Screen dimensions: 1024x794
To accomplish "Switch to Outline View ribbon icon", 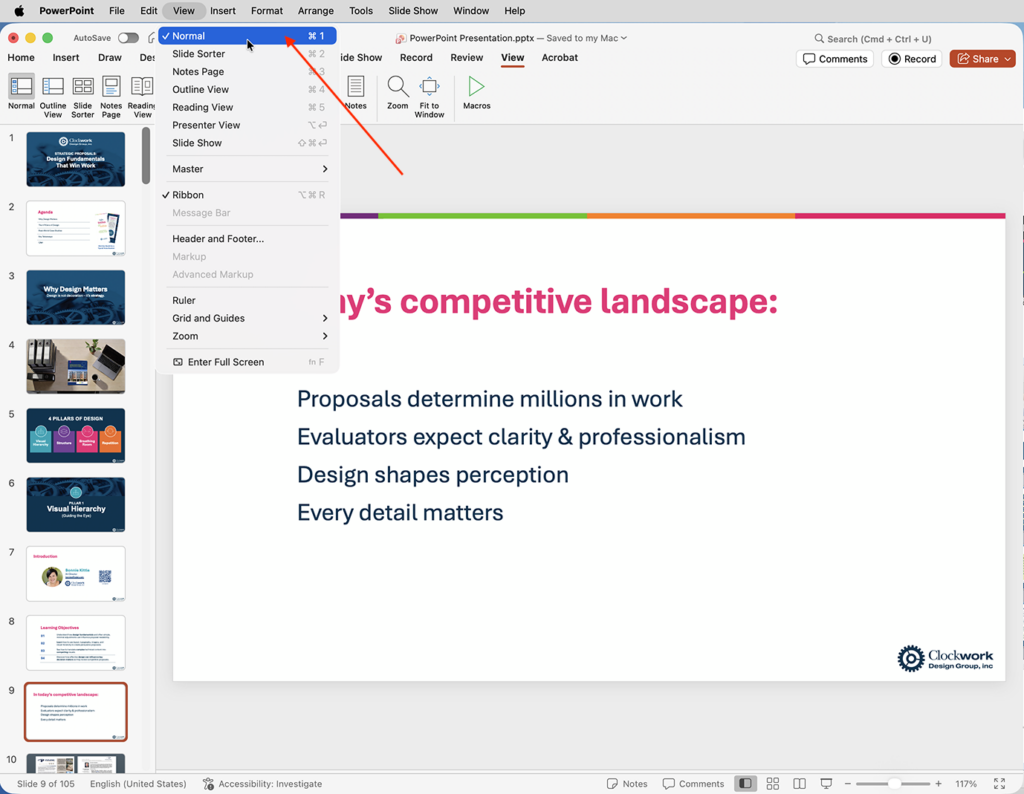I will pos(53,86).
